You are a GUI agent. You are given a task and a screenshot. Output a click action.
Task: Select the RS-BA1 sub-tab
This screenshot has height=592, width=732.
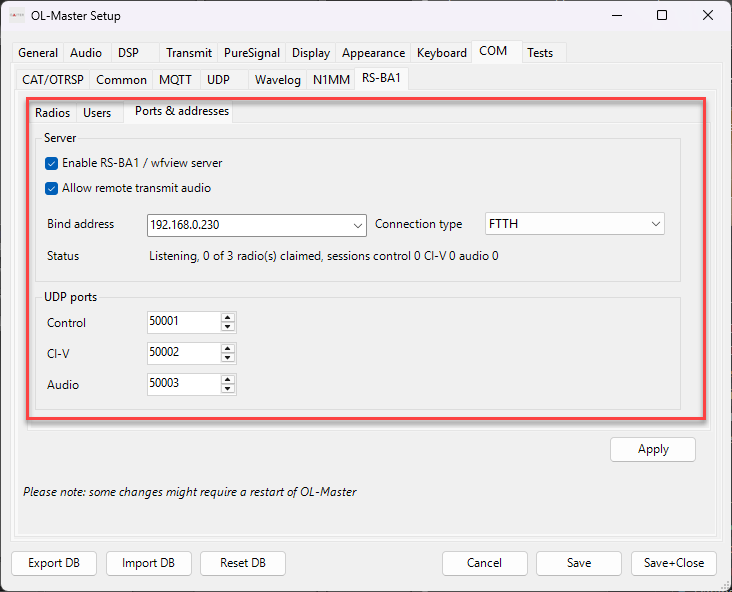click(381, 78)
